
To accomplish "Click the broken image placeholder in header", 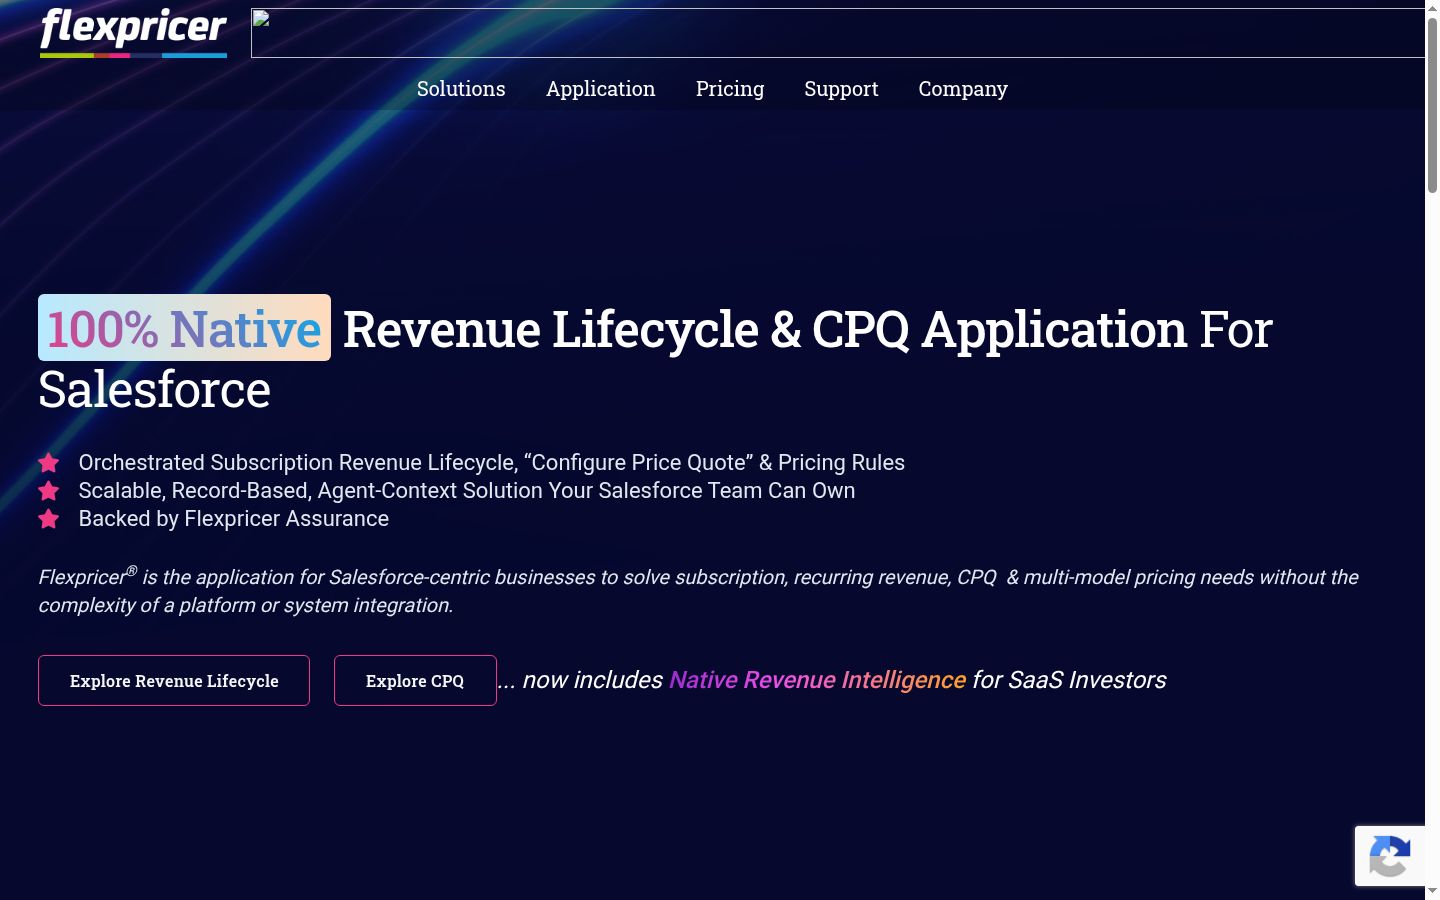I will (x=838, y=33).
